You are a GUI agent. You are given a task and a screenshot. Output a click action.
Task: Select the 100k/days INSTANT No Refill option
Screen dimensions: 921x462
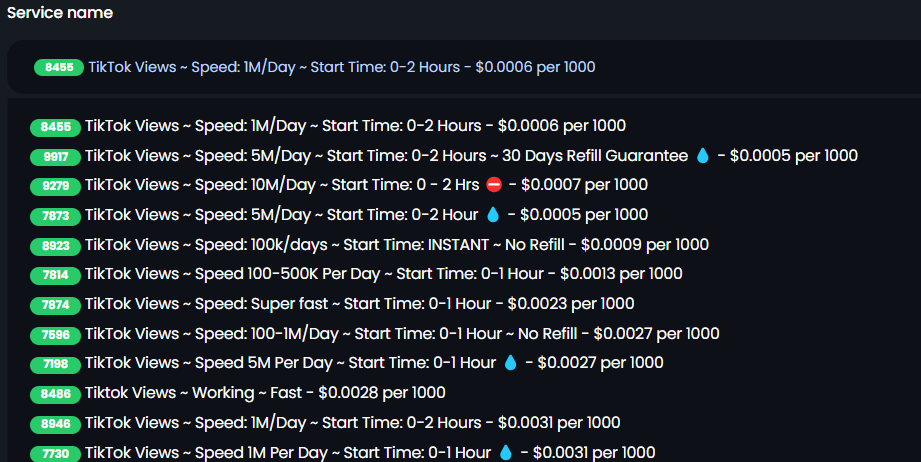coord(369,245)
